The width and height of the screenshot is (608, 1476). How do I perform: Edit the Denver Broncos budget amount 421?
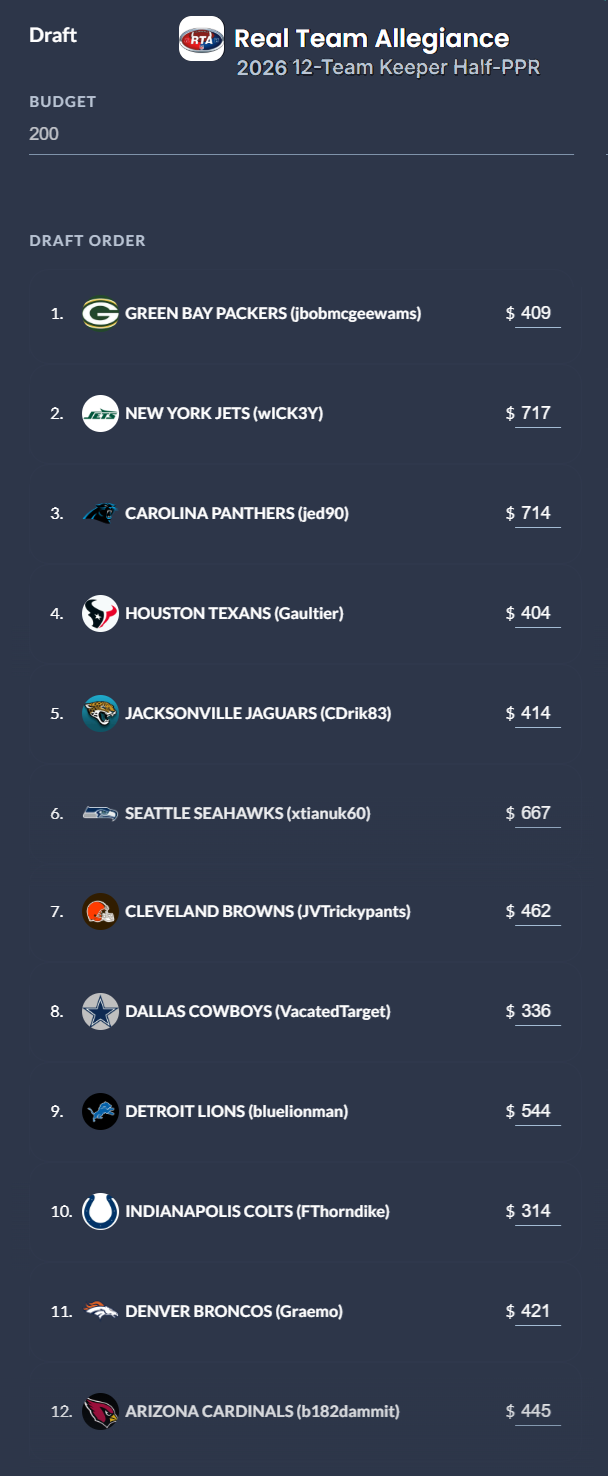tap(538, 1311)
